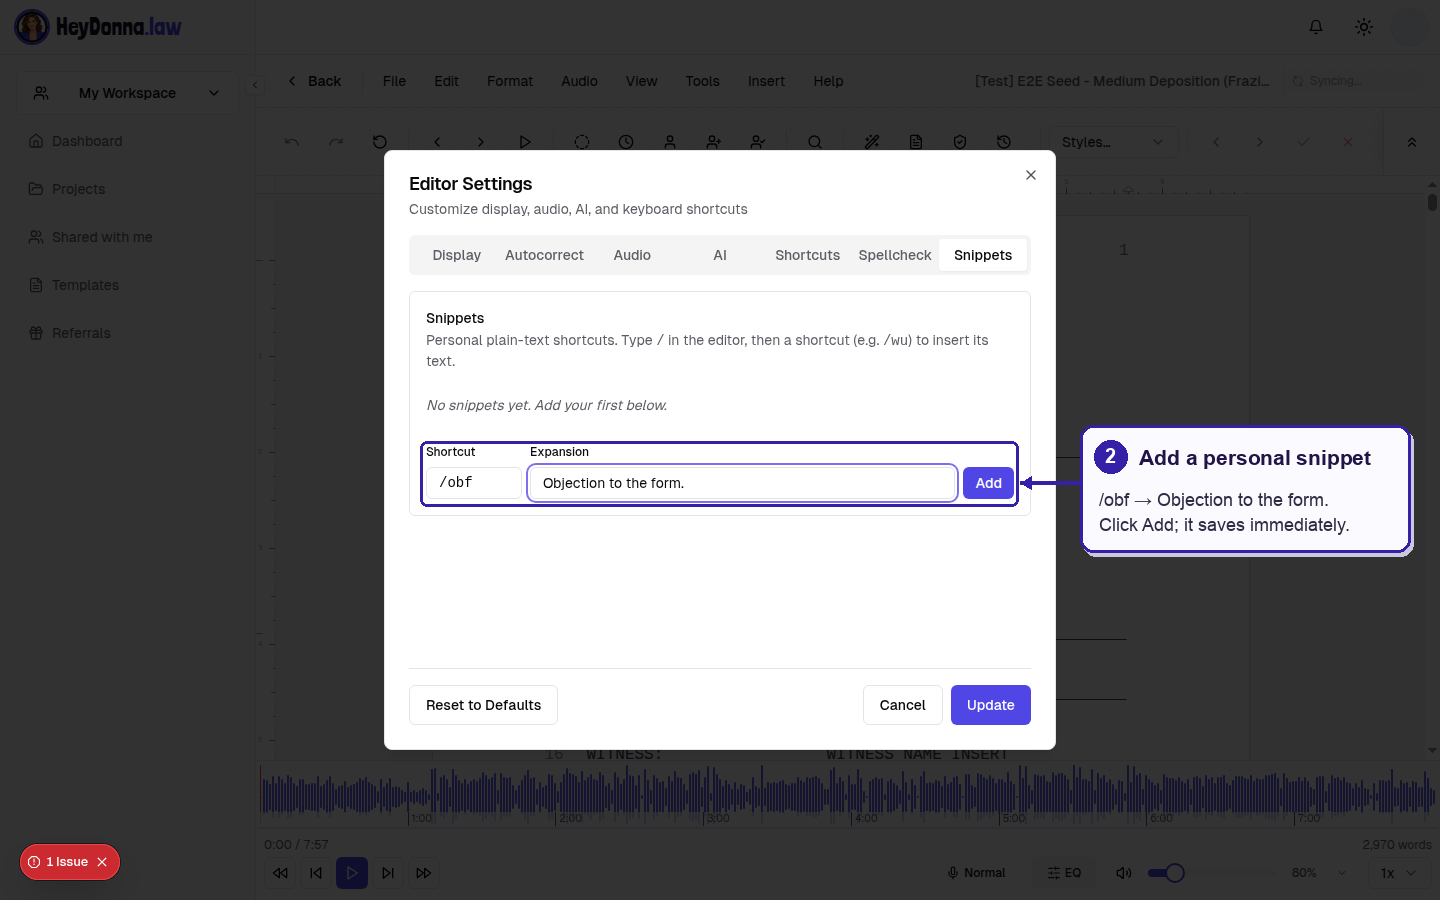Screen dimensions: 1440x900
Task: Open the Audio settings tab
Action: pyautogui.click(x=632, y=255)
